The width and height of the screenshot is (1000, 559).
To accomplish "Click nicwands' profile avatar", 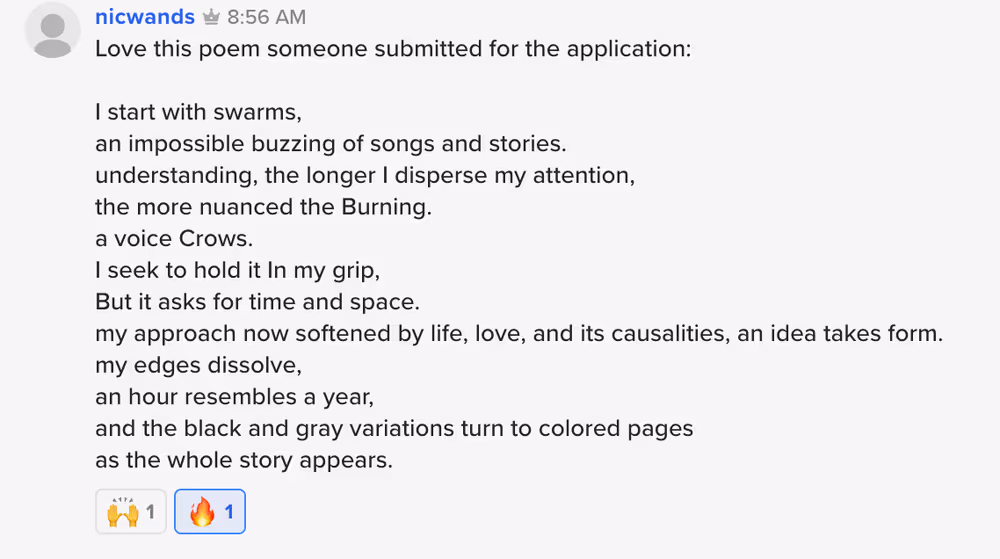I will tap(51, 31).
